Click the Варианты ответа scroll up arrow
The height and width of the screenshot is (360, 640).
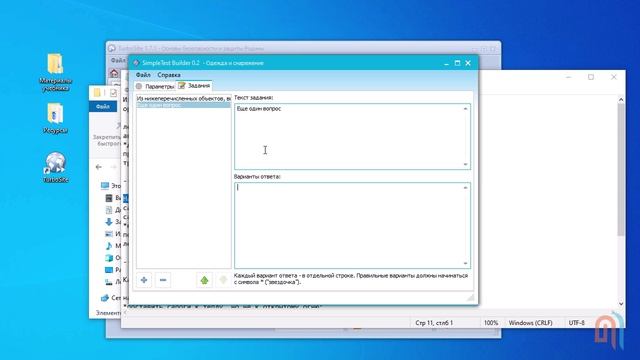coord(465,188)
